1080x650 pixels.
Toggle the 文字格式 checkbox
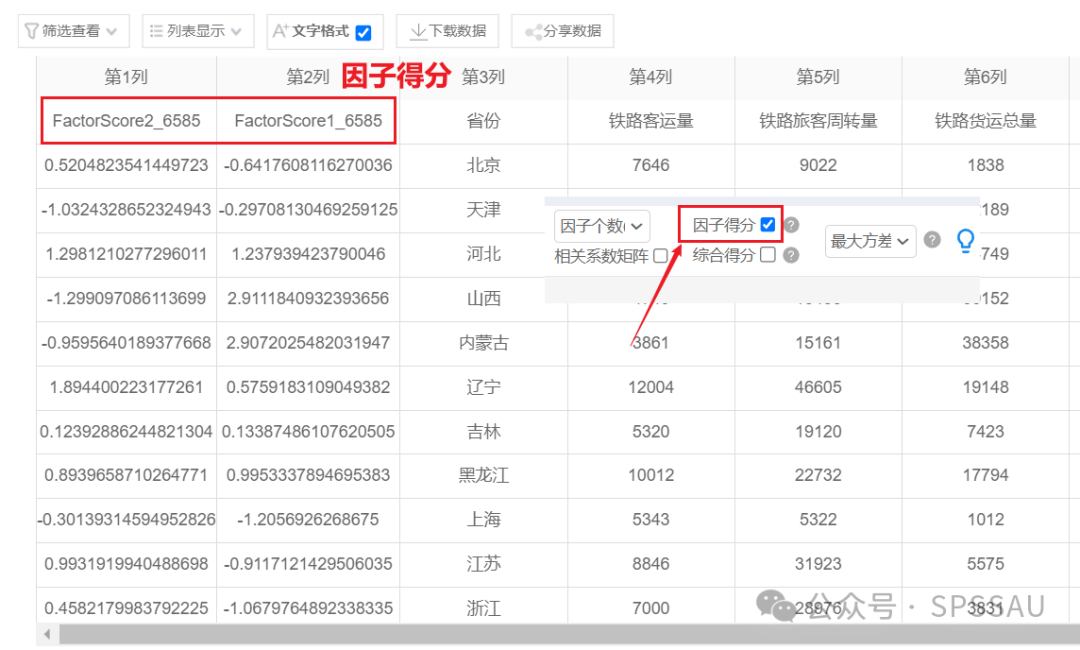pyautogui.click(x=364, y=32)
